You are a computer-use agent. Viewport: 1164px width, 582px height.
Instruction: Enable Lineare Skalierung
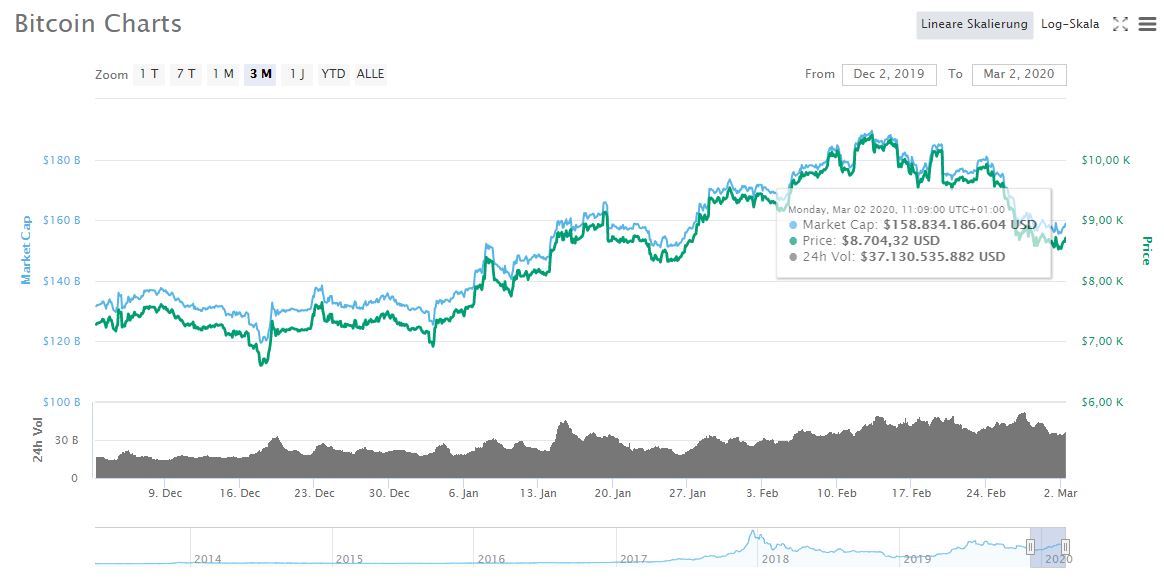click(x=974, y=24)
